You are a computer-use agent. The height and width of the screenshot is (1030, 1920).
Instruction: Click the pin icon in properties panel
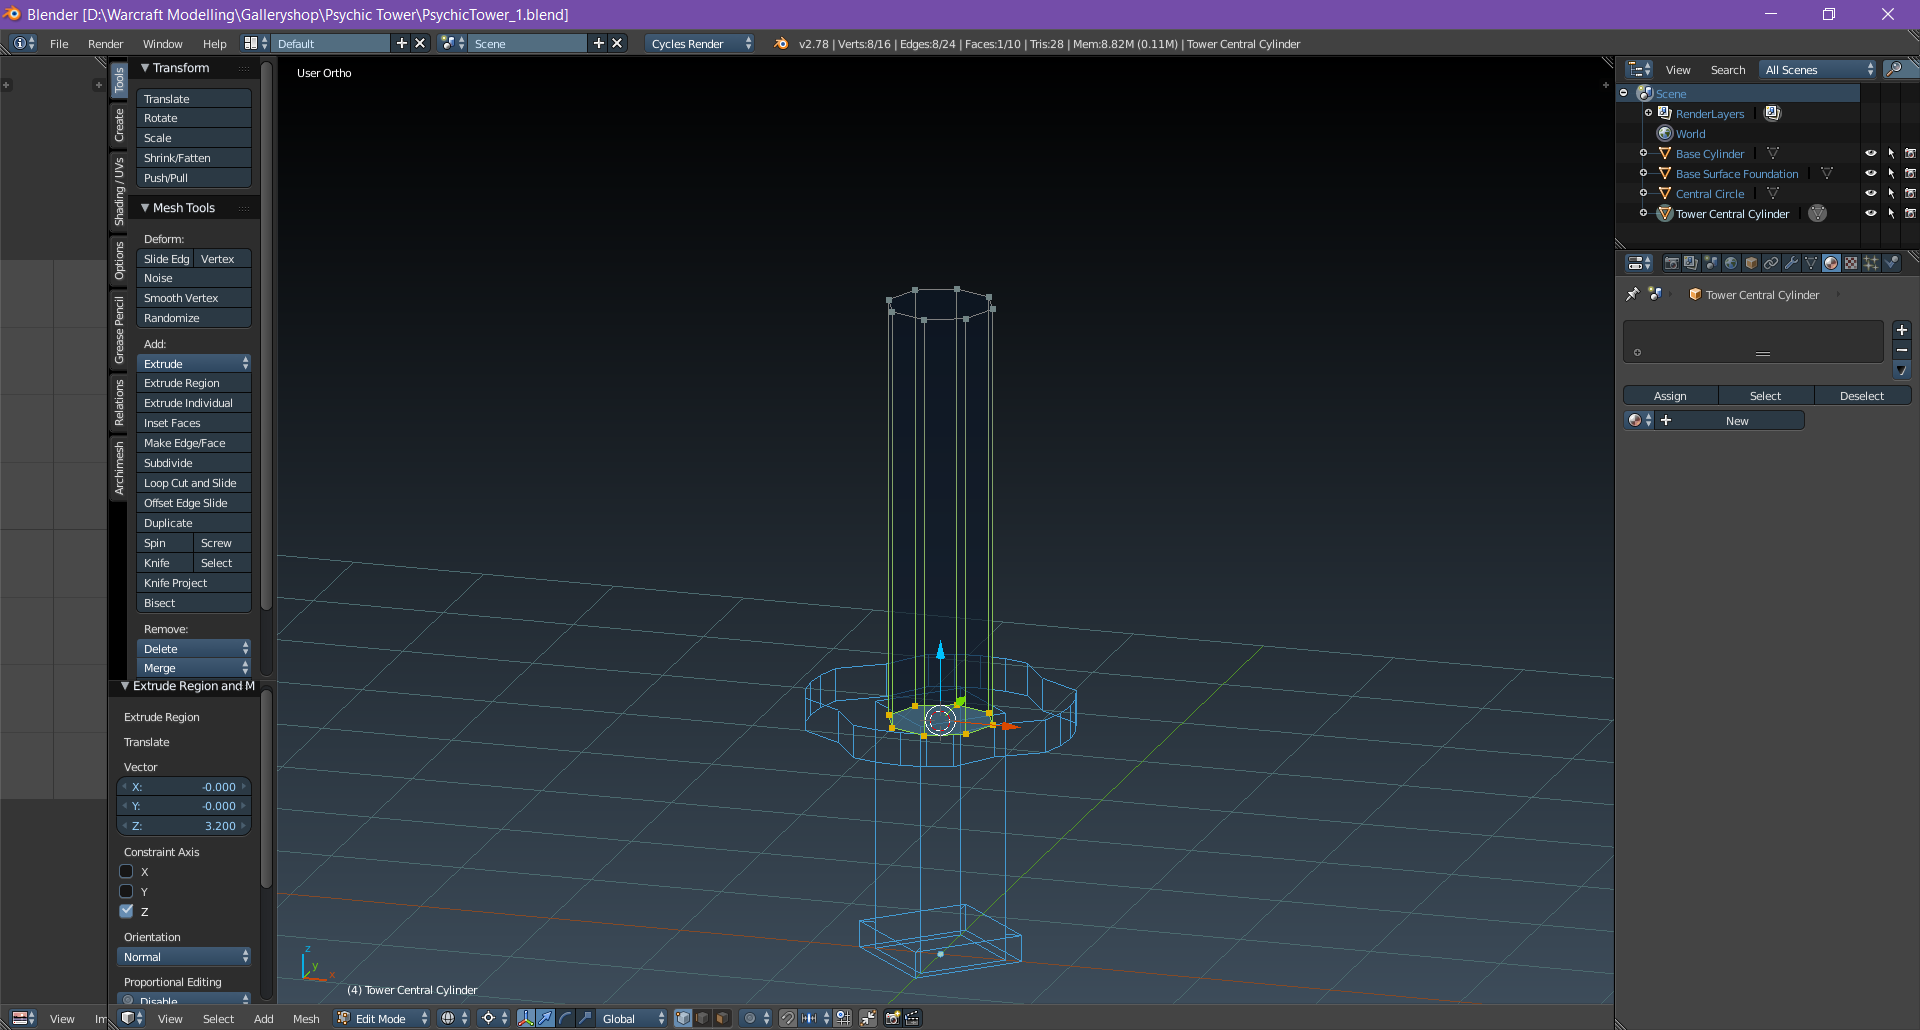coord(1633,294)
